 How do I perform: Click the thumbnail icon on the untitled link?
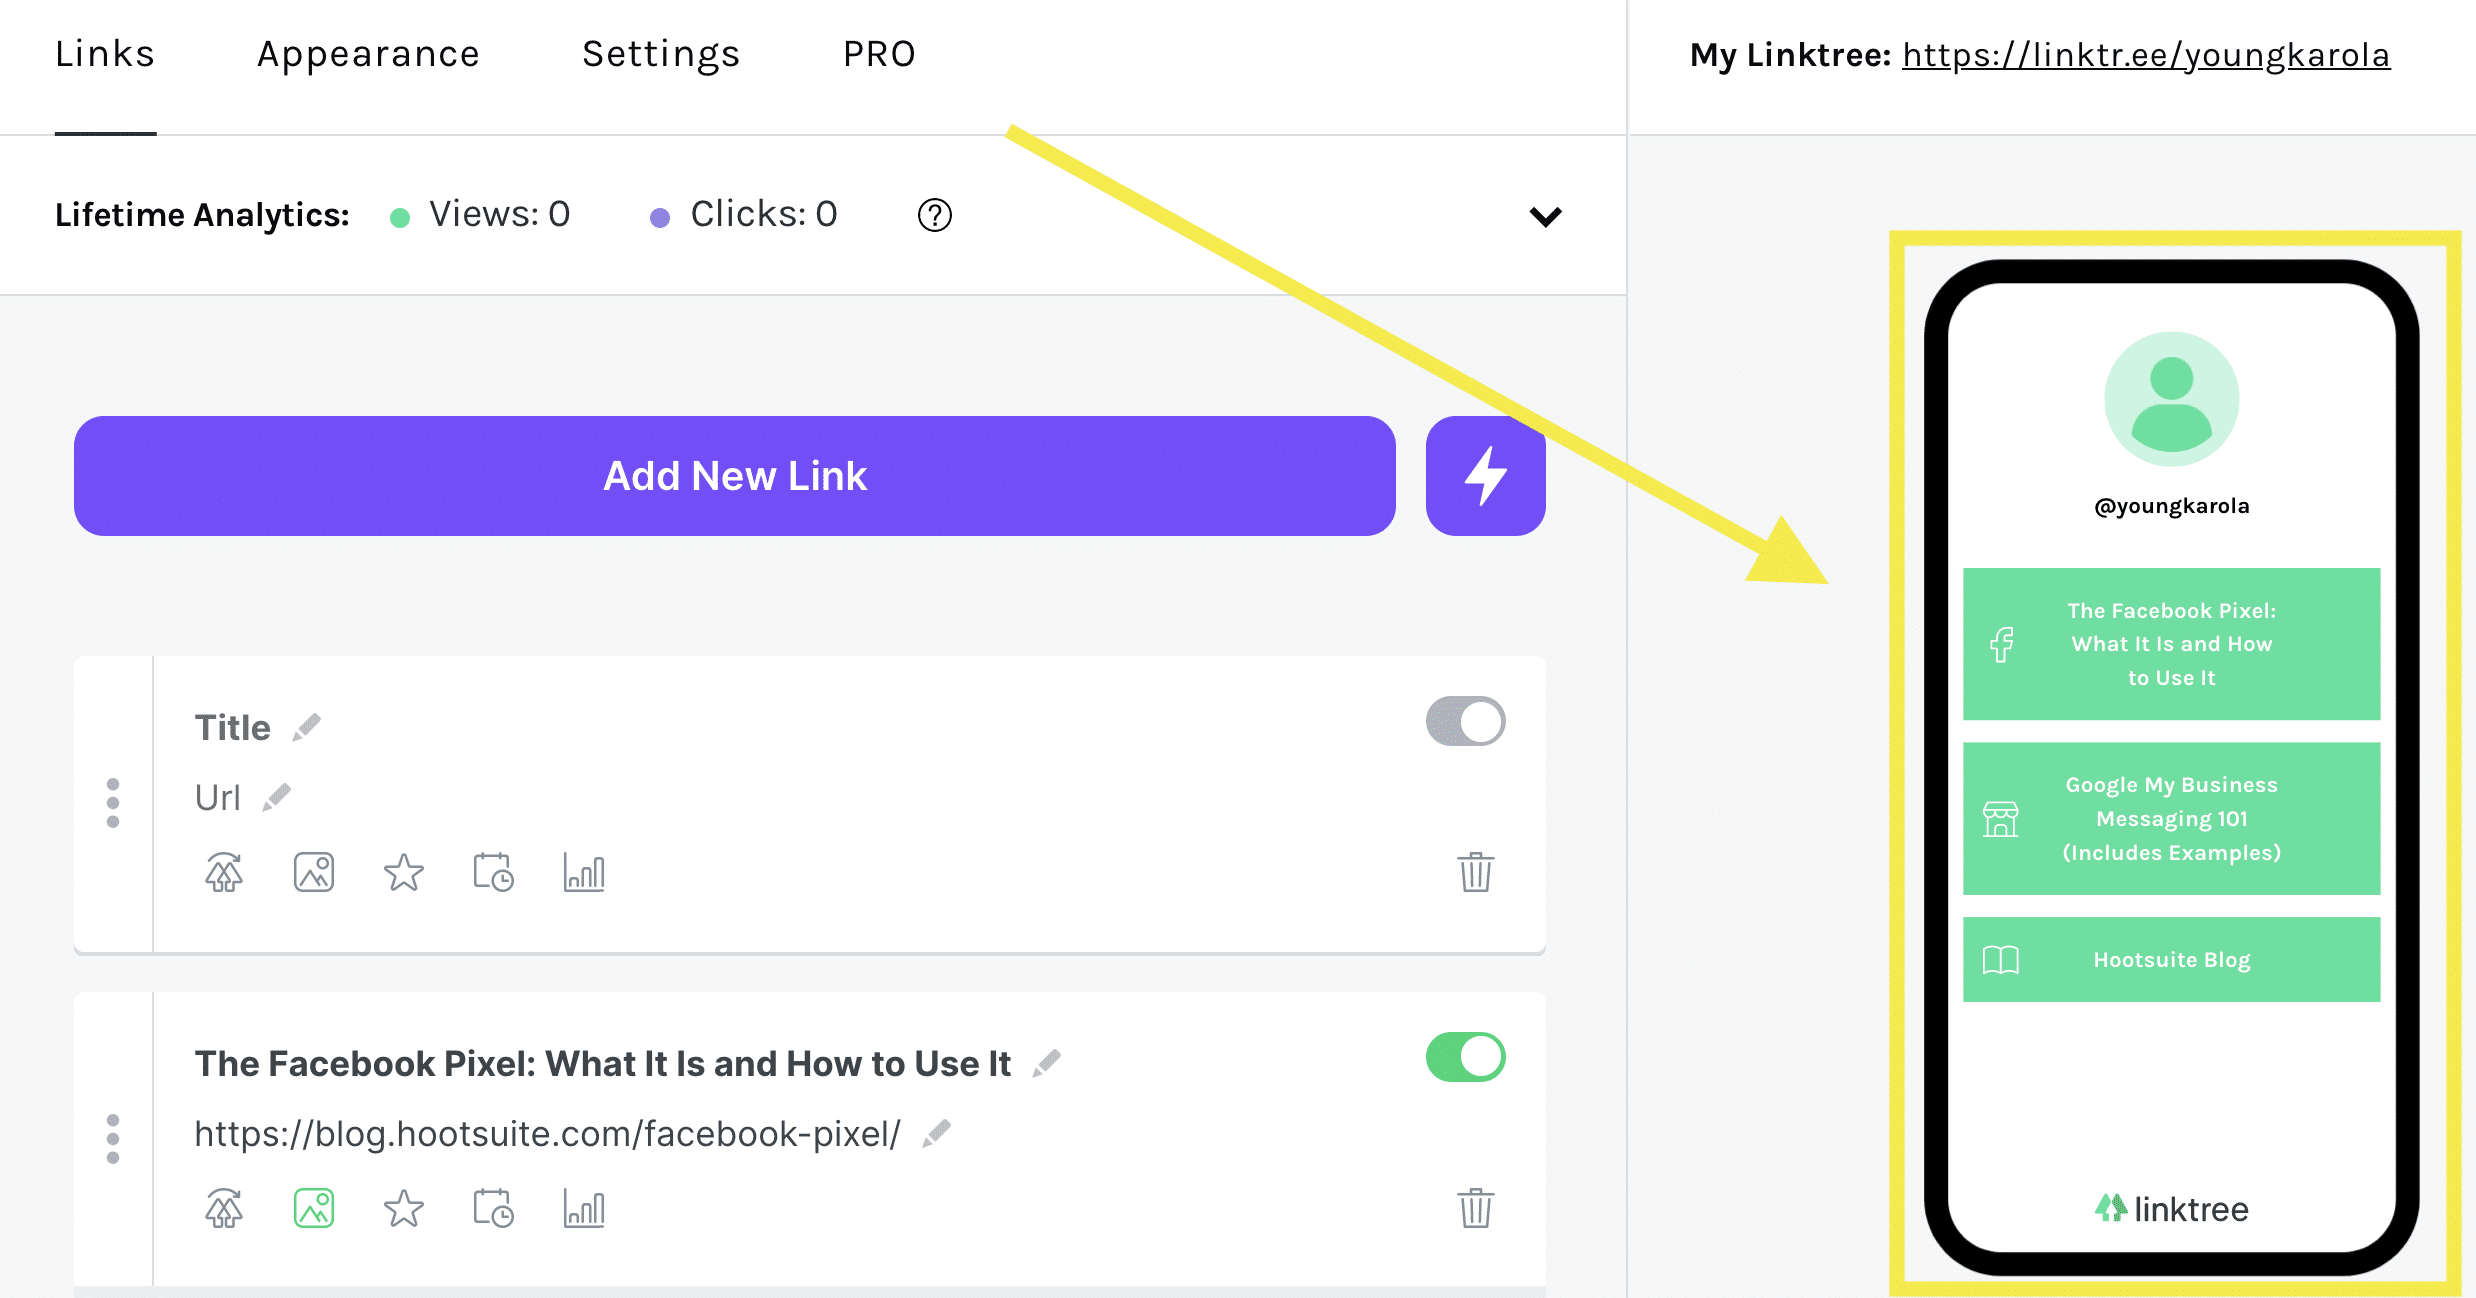tap(313, 868)
